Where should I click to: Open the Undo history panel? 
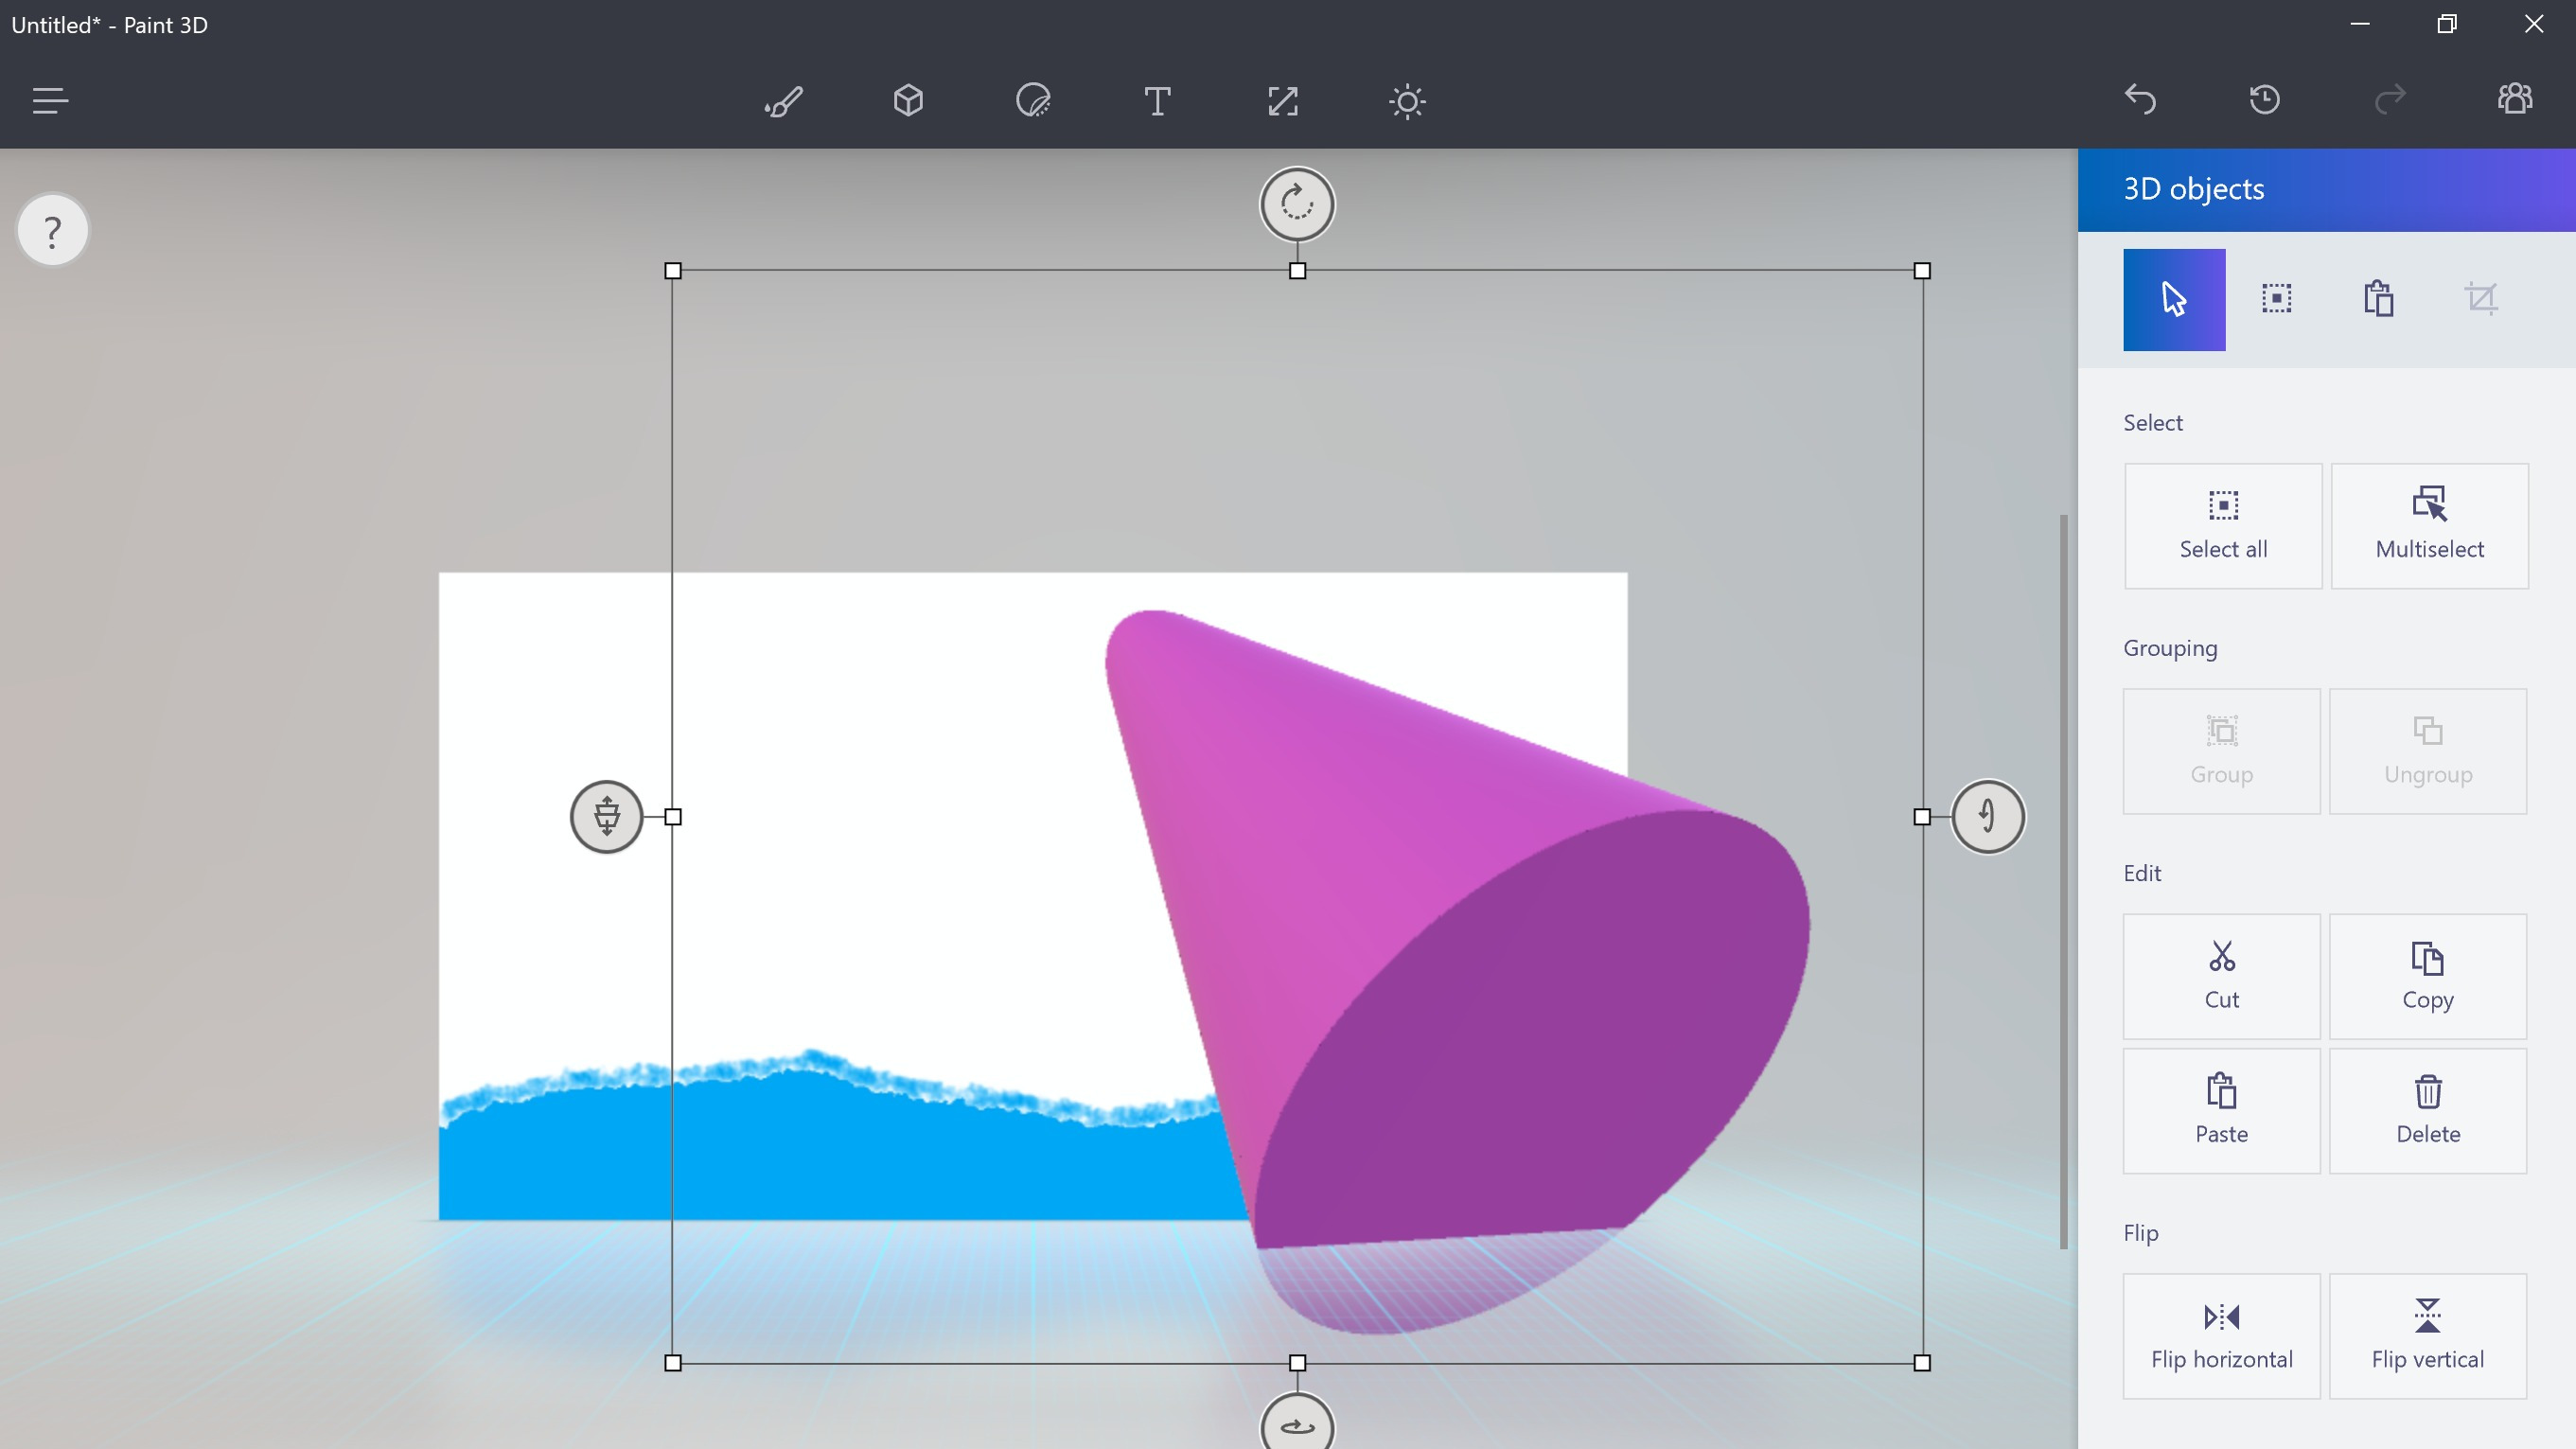coord(2265,99)
